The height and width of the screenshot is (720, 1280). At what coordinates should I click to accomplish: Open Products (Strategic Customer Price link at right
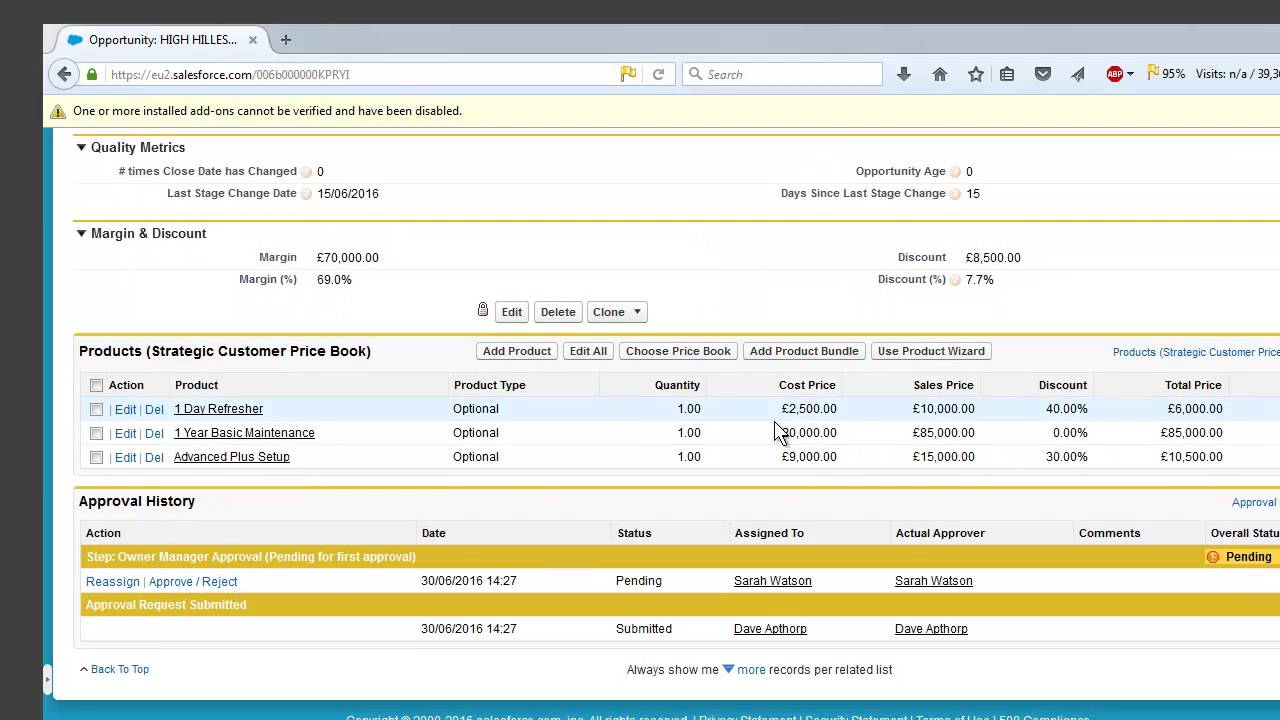point(1196,352)
